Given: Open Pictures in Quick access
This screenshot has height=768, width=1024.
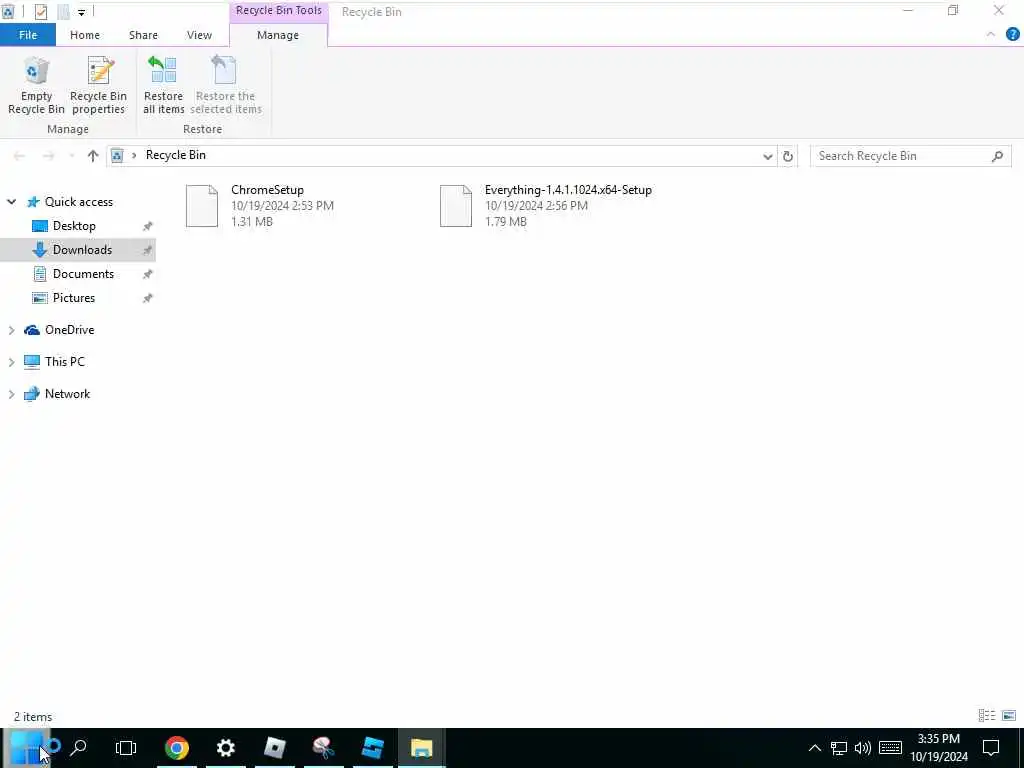Looking at the screenshot, I should [x=74, y=298].
